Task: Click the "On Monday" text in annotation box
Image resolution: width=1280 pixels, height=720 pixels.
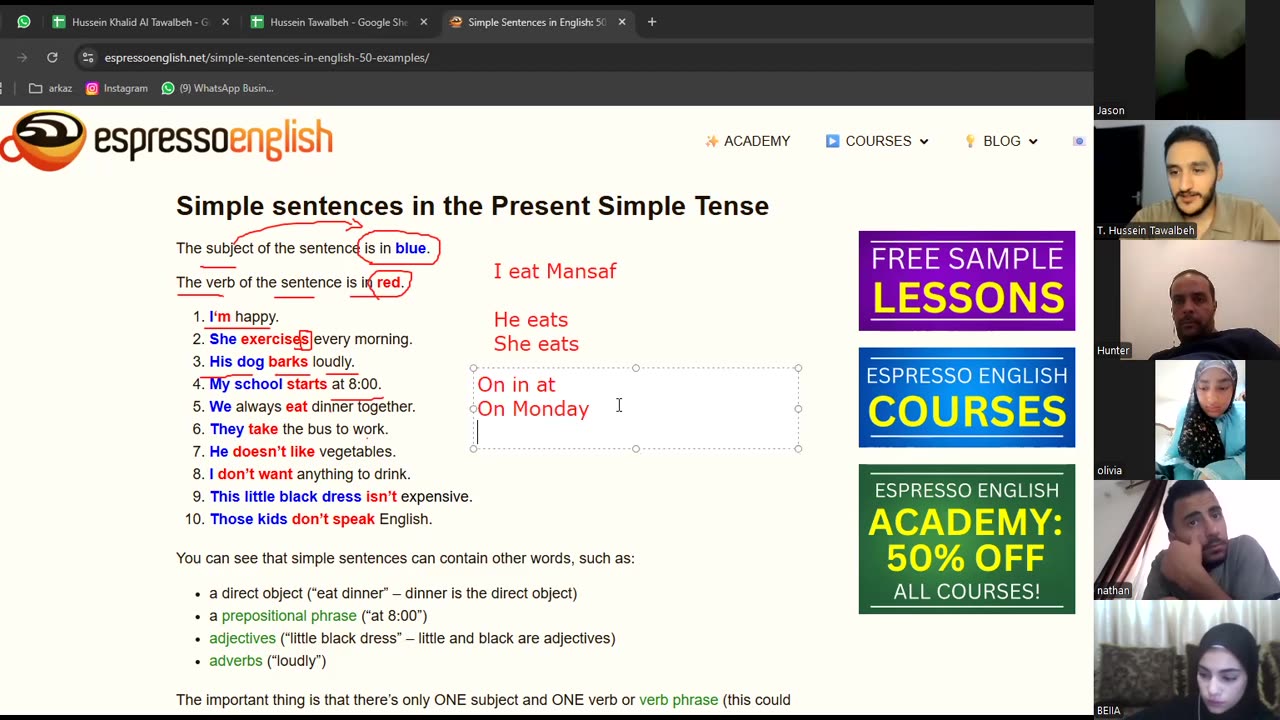Action: 533,408
